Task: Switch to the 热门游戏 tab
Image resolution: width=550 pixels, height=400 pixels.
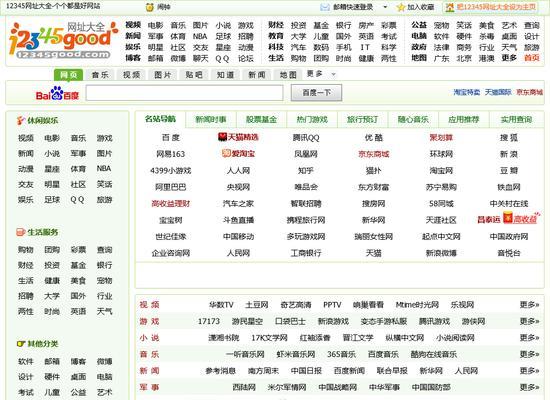Action: 312,120
